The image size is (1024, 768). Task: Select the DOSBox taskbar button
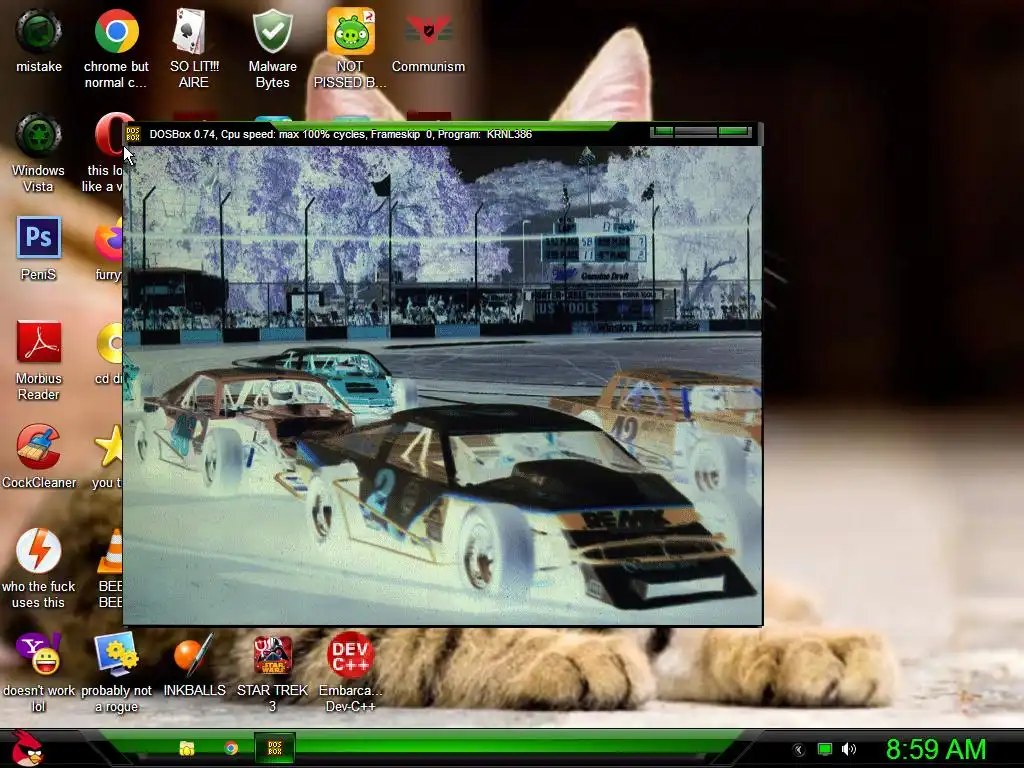pos(275,748)
